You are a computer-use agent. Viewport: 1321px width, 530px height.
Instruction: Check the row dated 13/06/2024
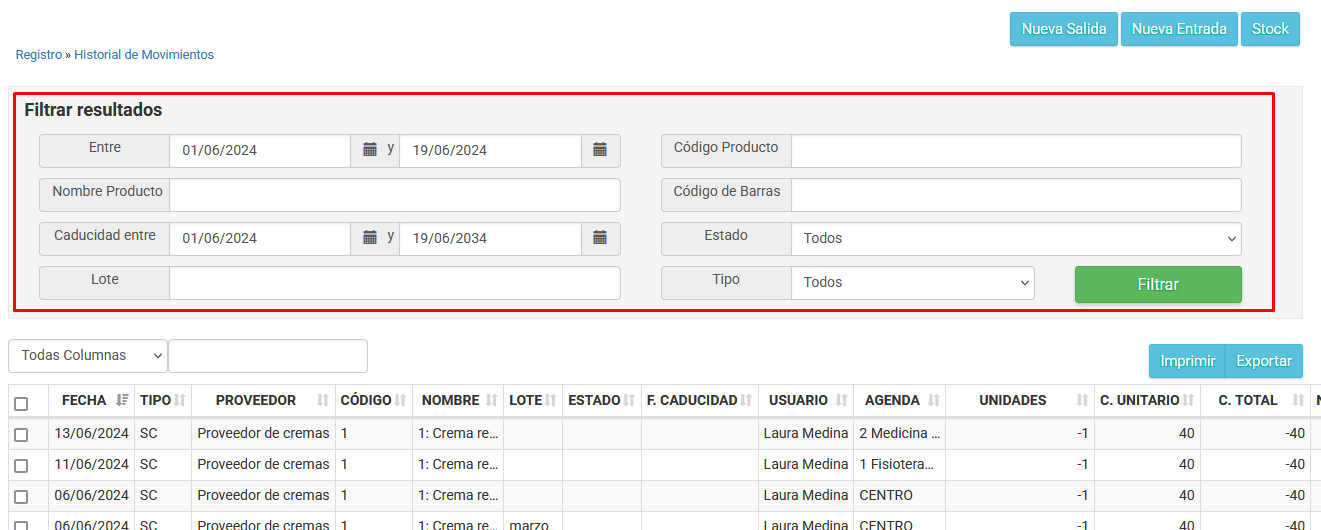(x=21, y=435)
